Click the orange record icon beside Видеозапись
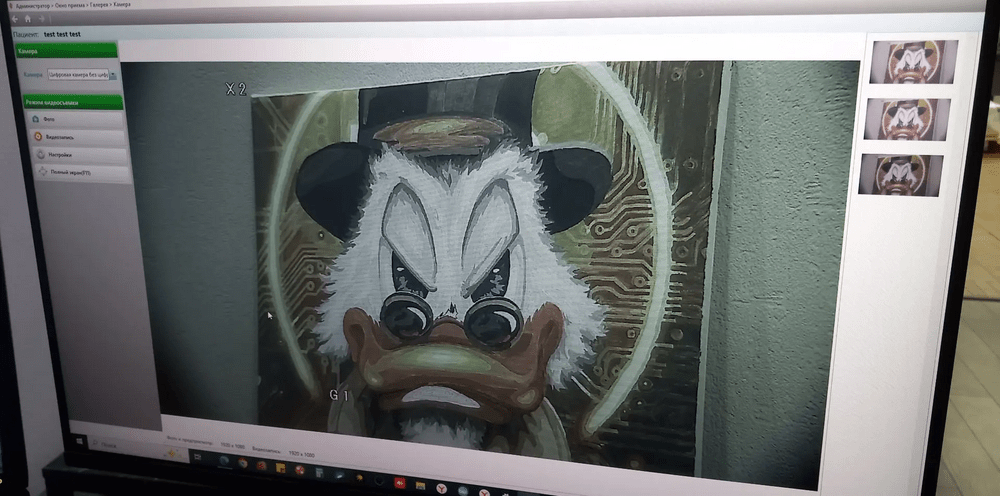Image resolution: width=1000 pixels, height=496 pixels. 38,136
